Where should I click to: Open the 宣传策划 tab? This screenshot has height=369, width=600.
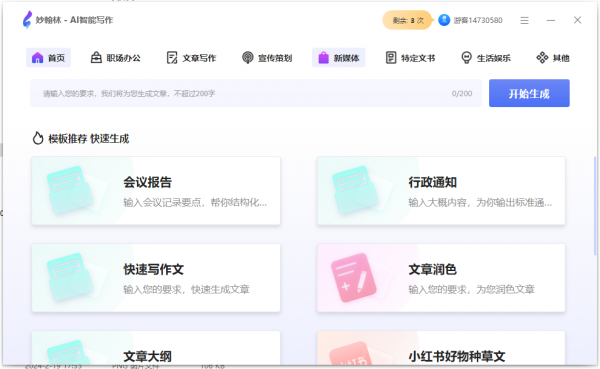pos(267,58)
